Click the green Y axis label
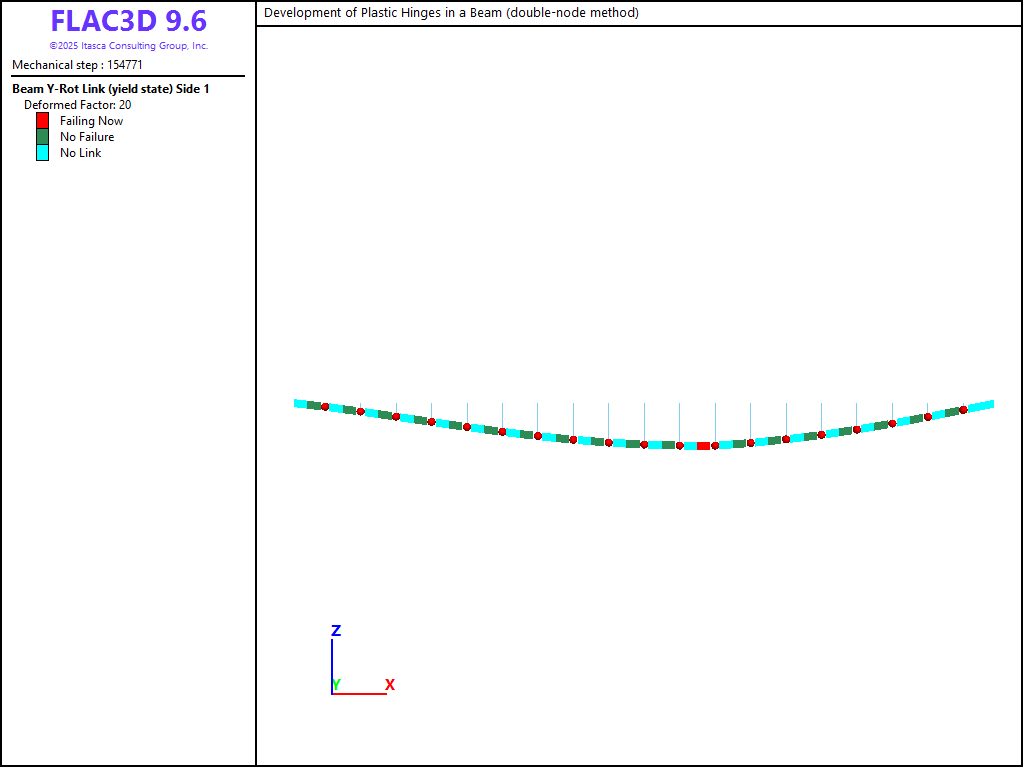 337,685
